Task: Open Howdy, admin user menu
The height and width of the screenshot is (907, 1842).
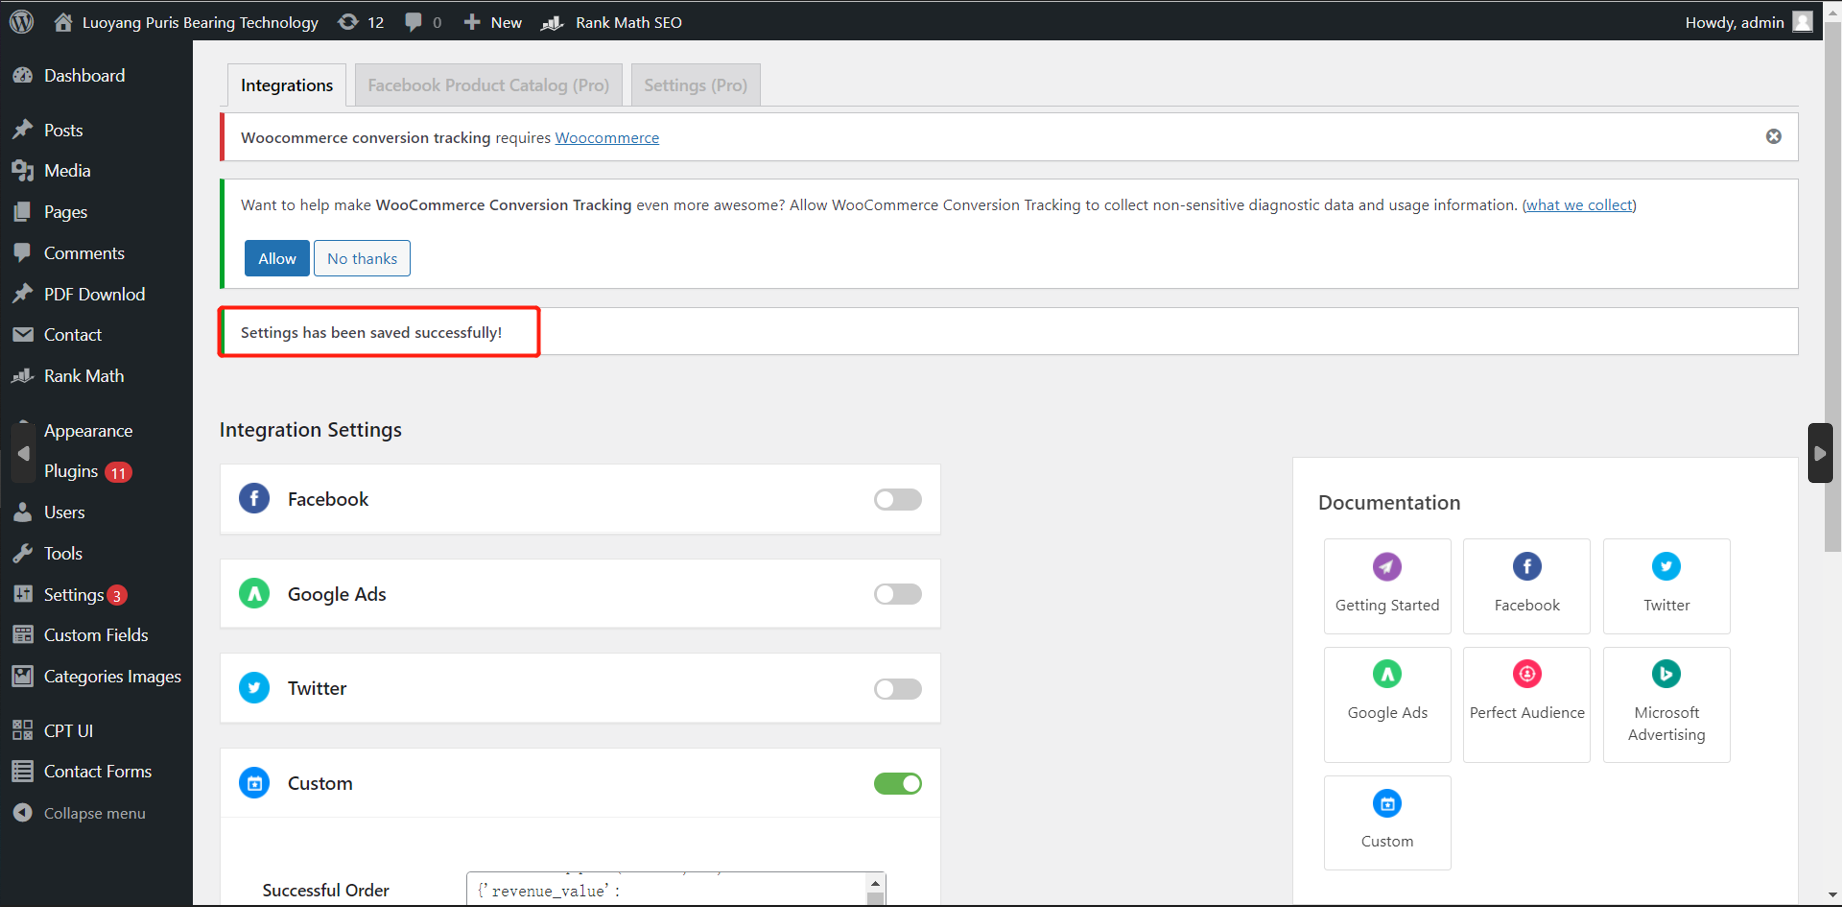Action: 1748,22
